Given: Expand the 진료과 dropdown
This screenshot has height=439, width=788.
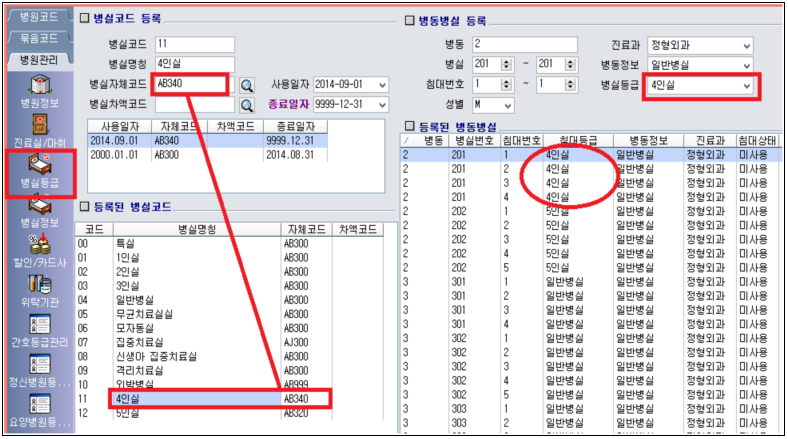Looking at the screenshot, I should (746, 46).
